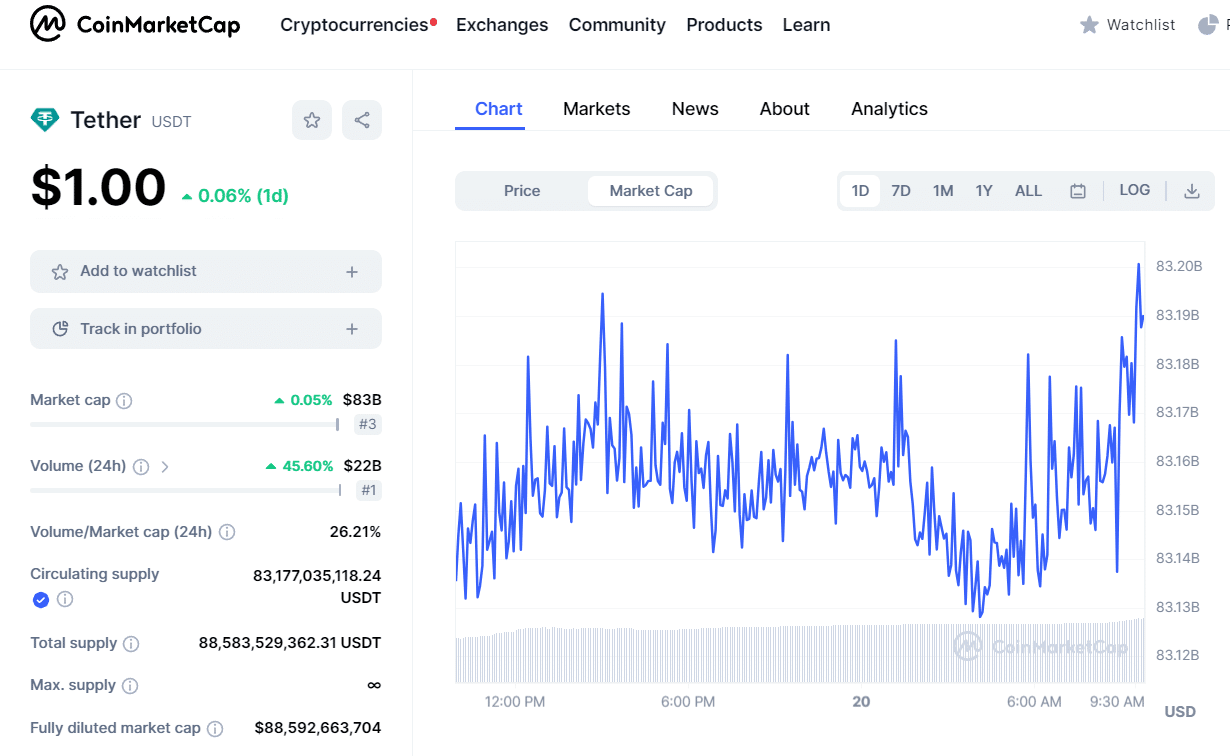
Task: Click the Watchlist star icon in header
Action: tap(1089, 25)
